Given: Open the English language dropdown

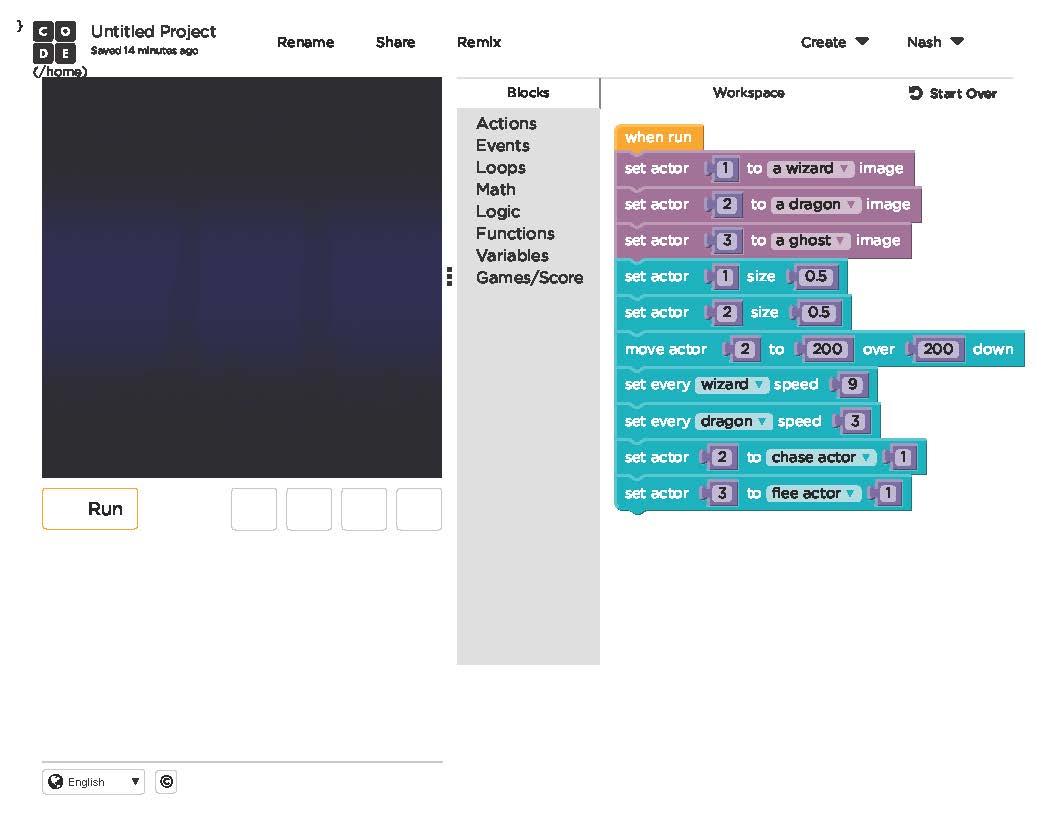Looking at the screenshot, I should click(x=93, y=782).
